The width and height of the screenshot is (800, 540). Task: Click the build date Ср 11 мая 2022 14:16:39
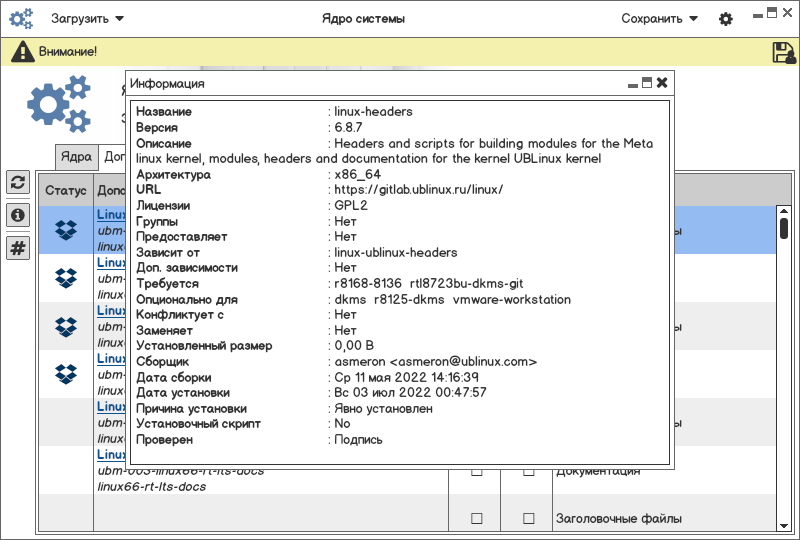click(407, 377)
